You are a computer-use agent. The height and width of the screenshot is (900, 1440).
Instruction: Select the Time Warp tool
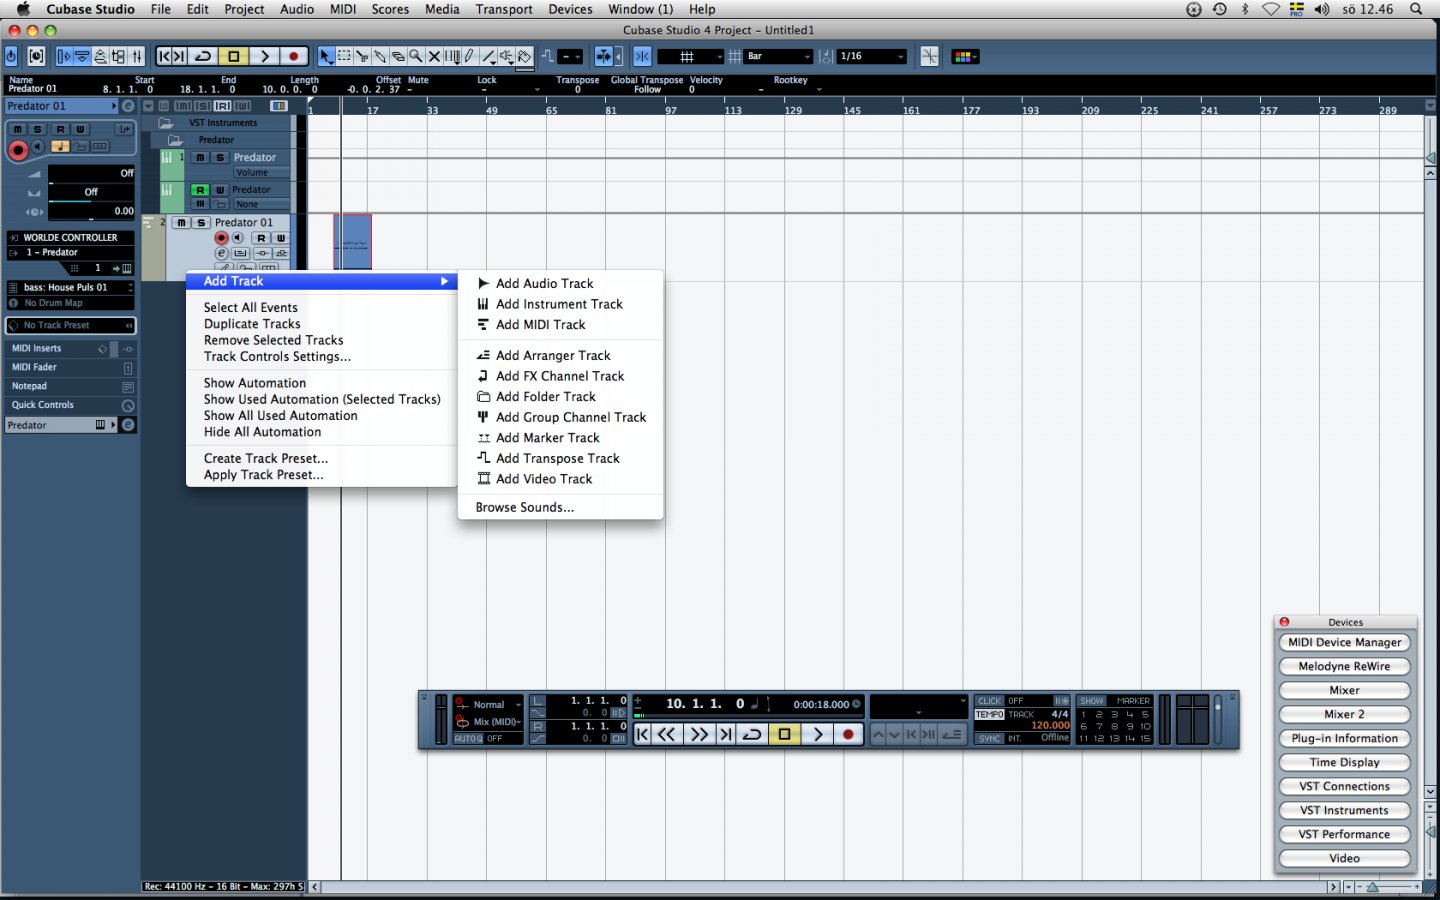click(452, 57)
